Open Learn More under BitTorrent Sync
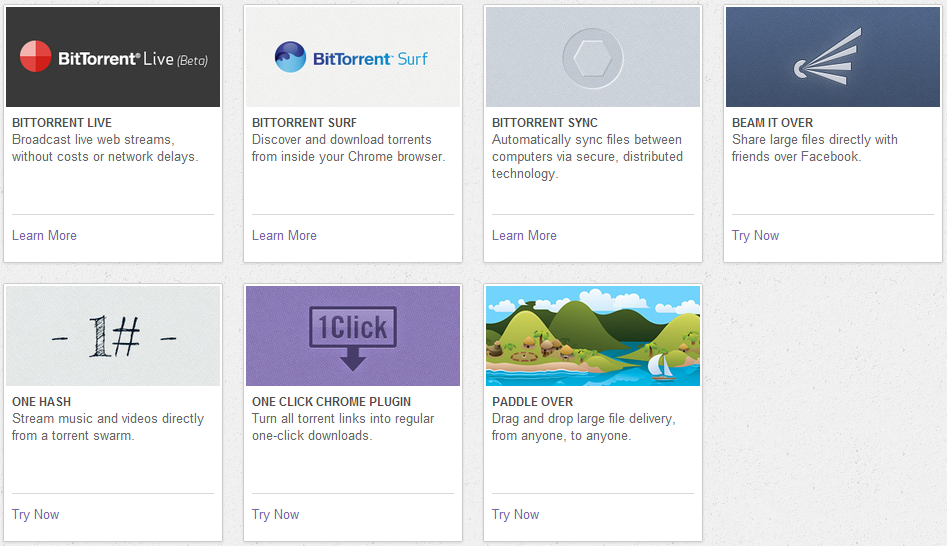Image resolution: width=947 pixels, height=546 pixels. coord(524,236)
